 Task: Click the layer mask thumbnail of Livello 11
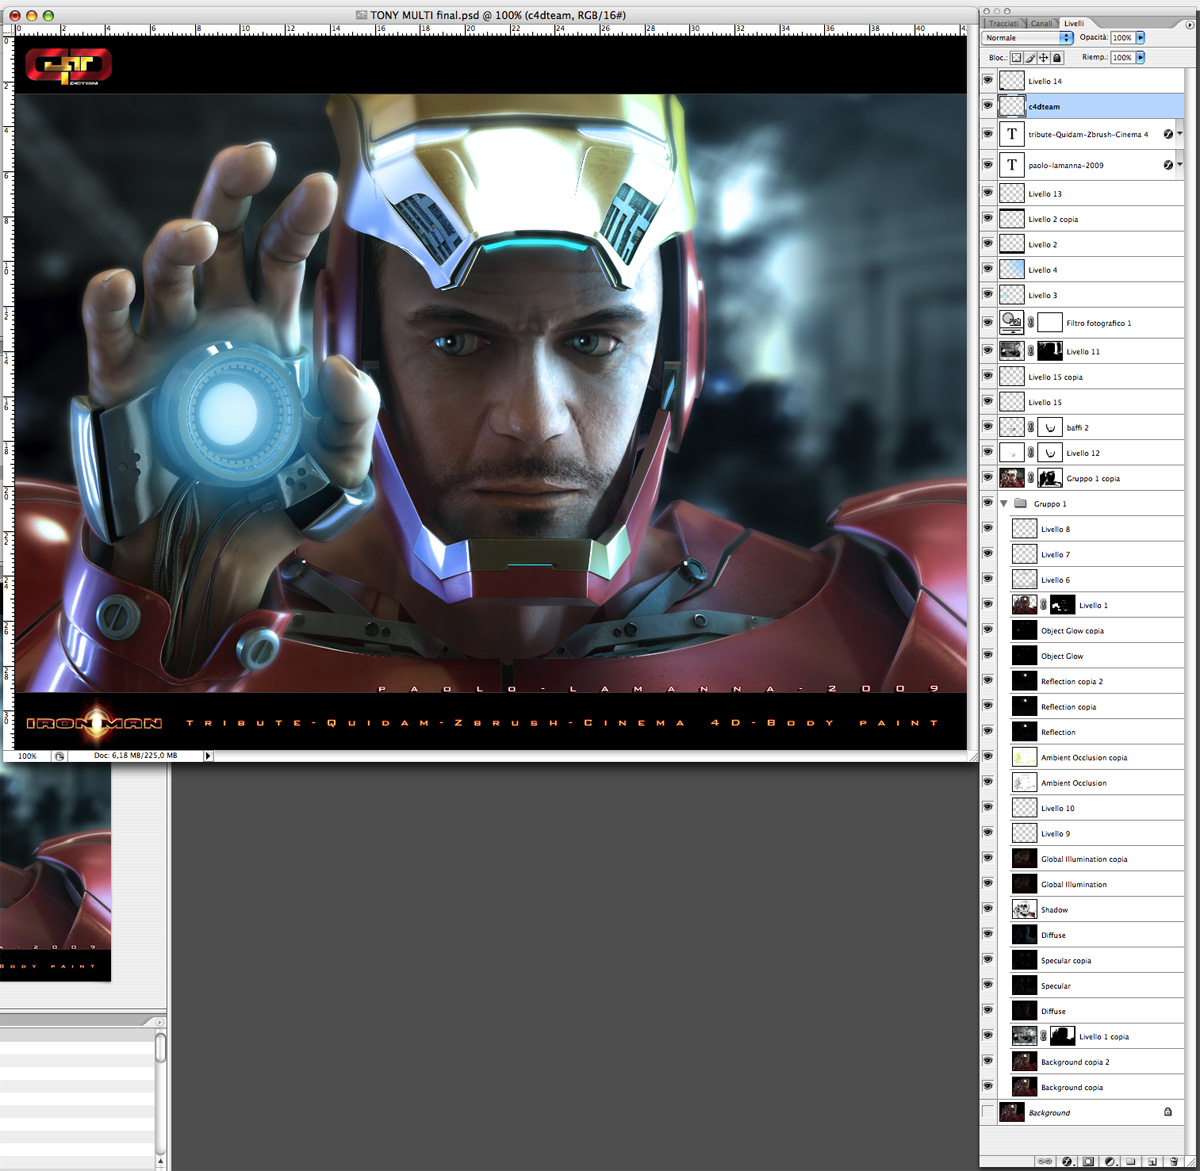[x=1050, y=351]
